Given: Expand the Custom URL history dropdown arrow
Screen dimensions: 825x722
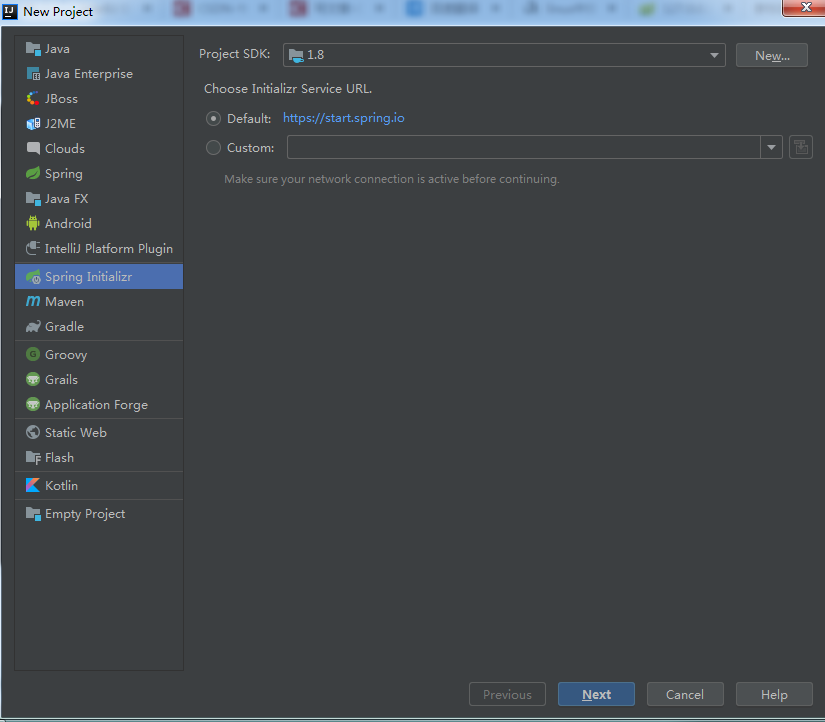Looking at the screenshot, I should (x=771, y=147).
